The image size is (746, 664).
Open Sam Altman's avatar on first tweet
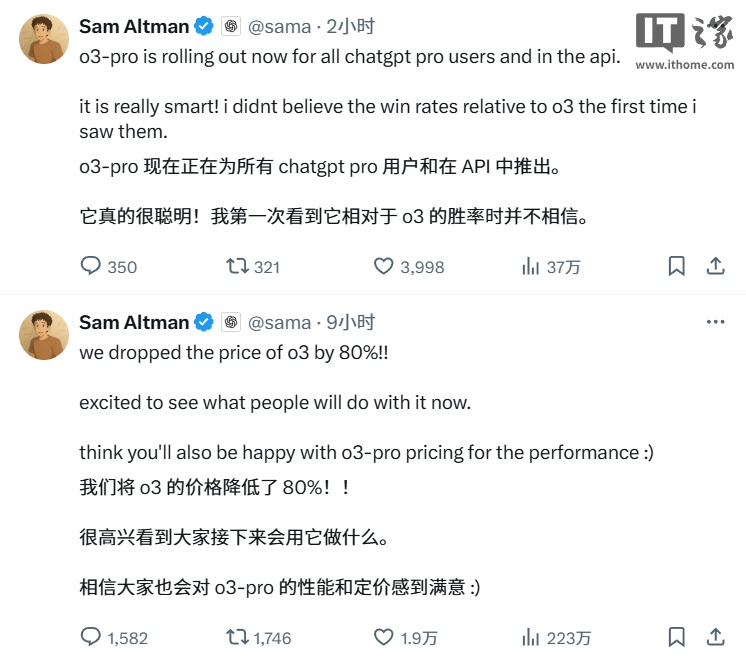pyautogui.click(x=44, y=39)
